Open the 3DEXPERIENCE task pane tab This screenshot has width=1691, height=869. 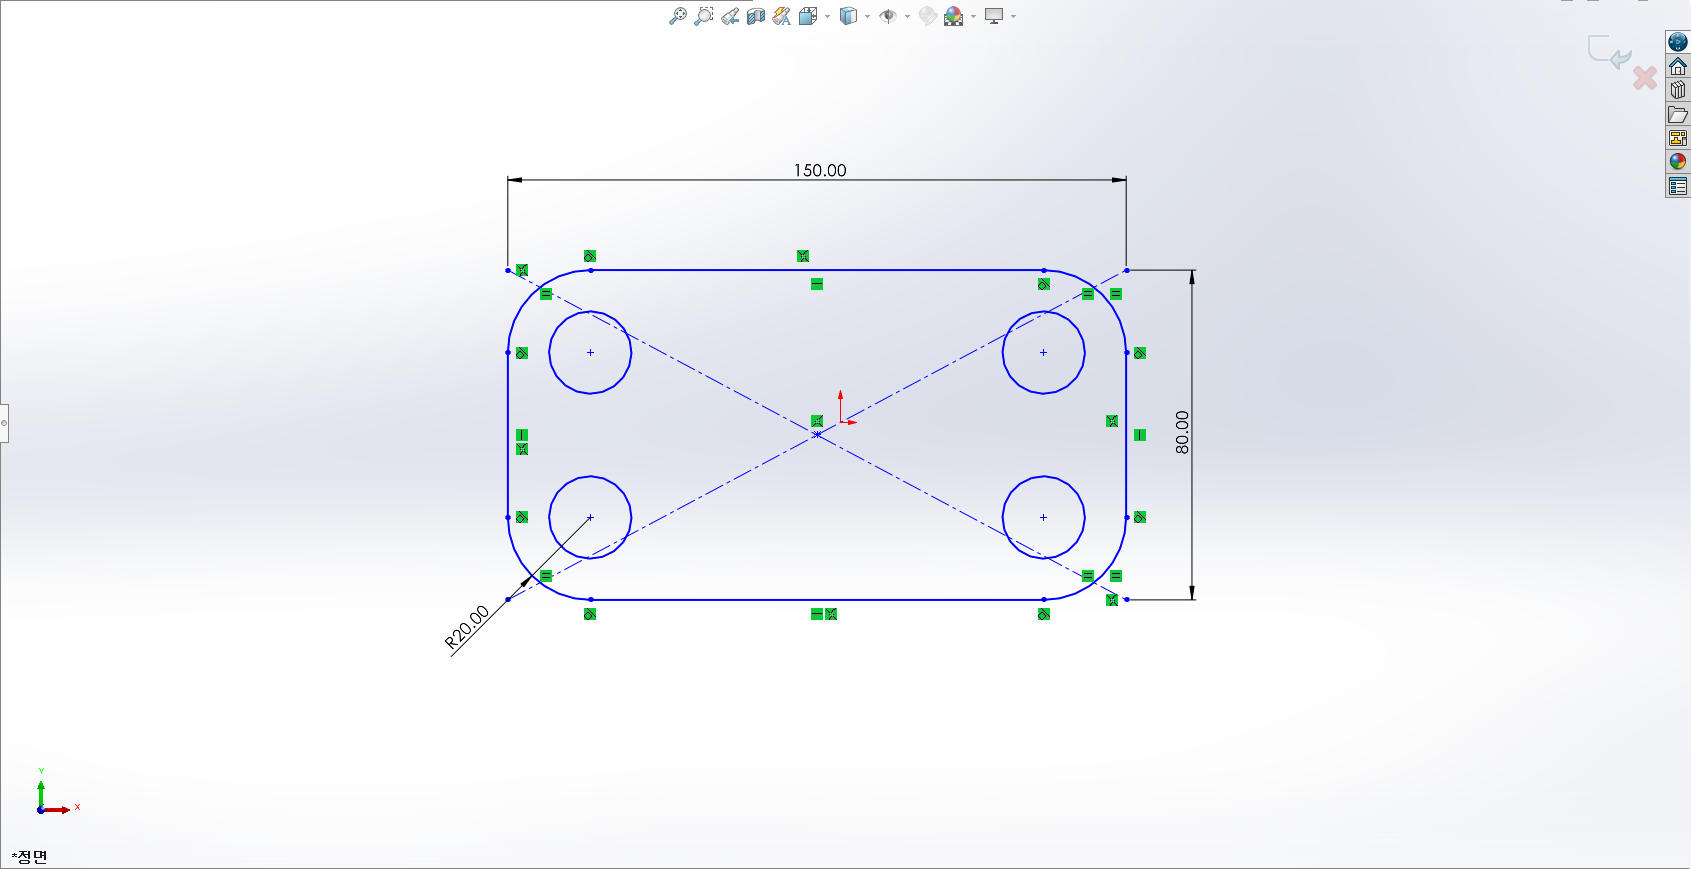coord(1678,42)
